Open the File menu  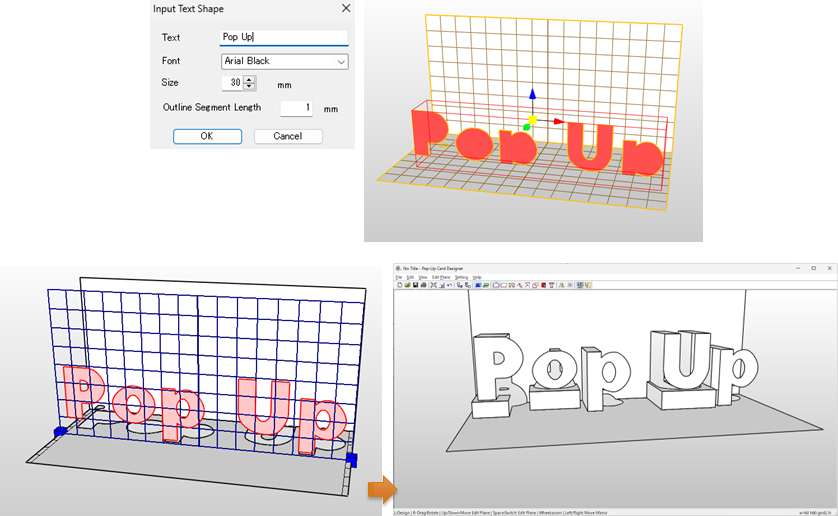(399, 277)
